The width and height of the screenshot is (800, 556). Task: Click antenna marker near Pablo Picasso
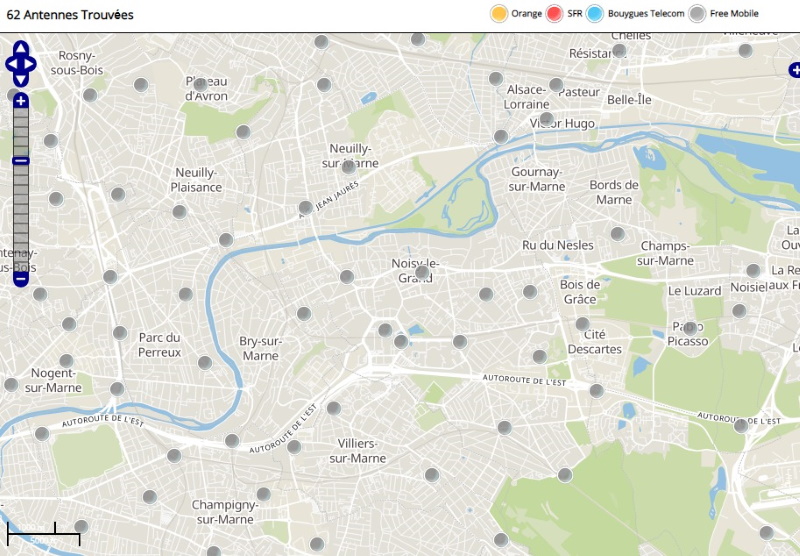tap(689, 328)
